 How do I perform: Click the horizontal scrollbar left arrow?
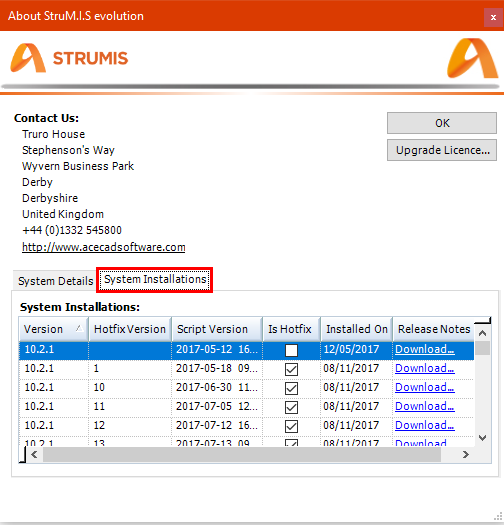[x=34, y=455]
